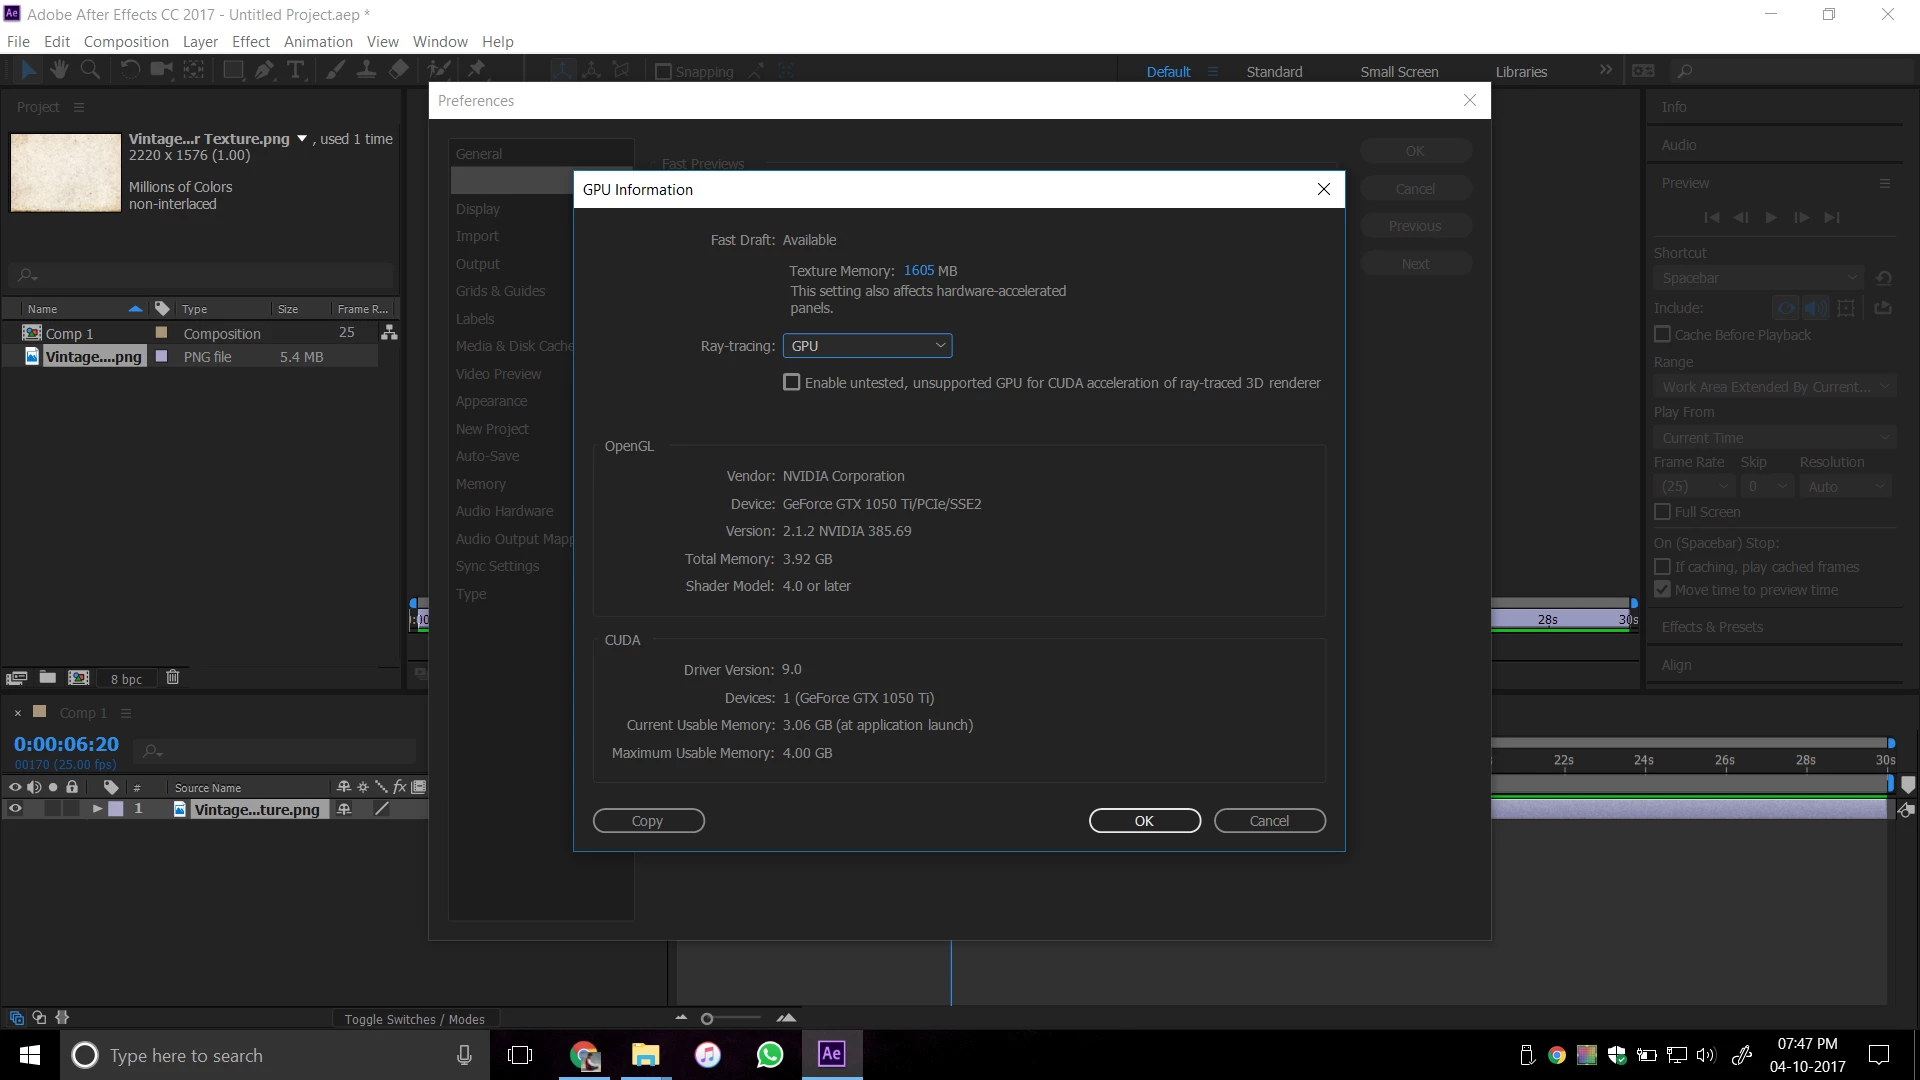Screen dimensions: 1920x1080
Task: Toggle Cache Before Playback checkbox
Action: 1663,335
